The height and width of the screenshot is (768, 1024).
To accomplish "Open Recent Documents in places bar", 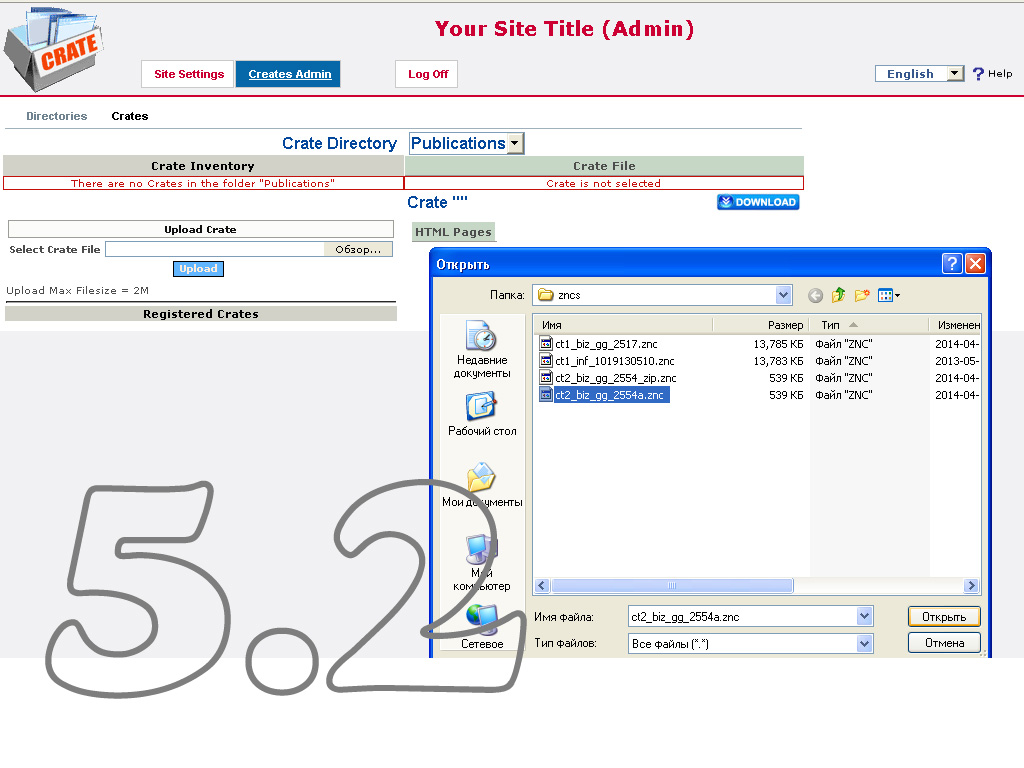I will pos(481,350).
